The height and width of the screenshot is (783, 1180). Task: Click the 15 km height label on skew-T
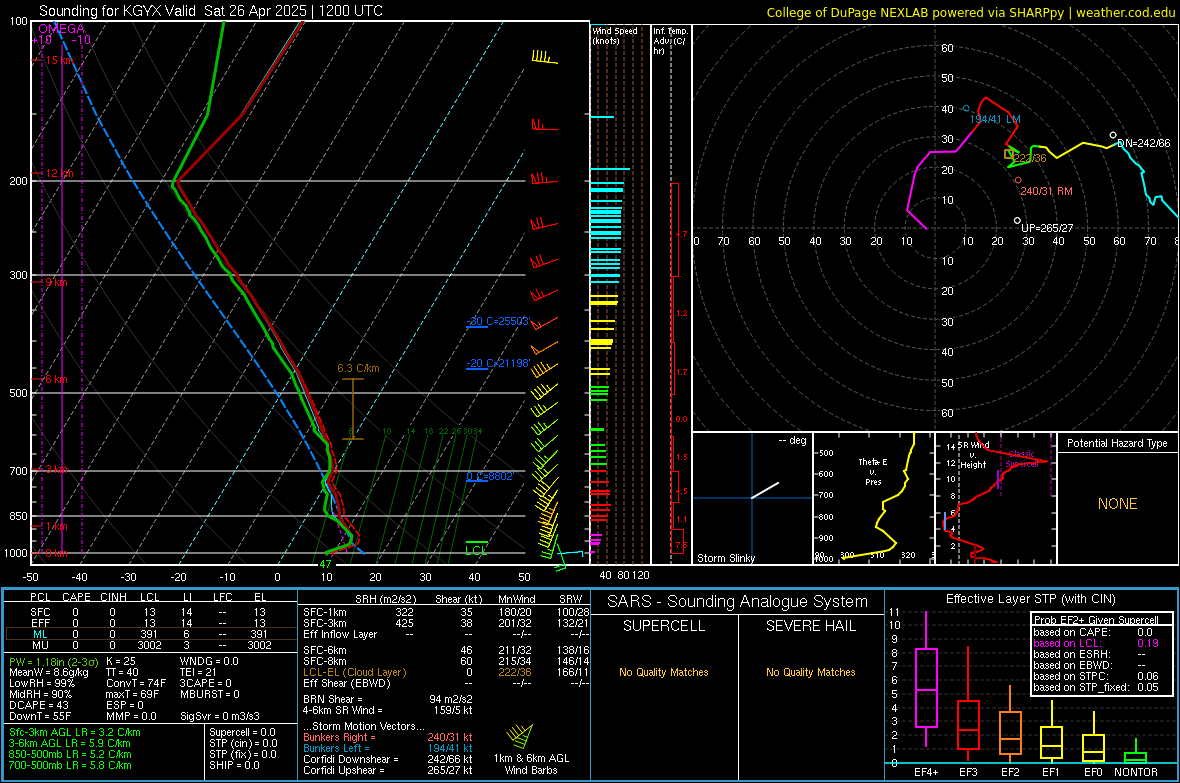point(59,60)
